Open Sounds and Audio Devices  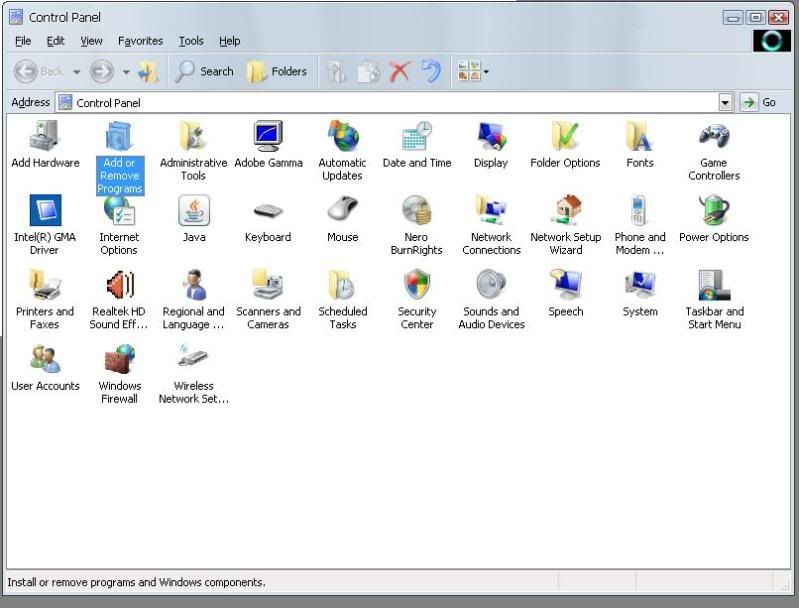coord(491,287)
